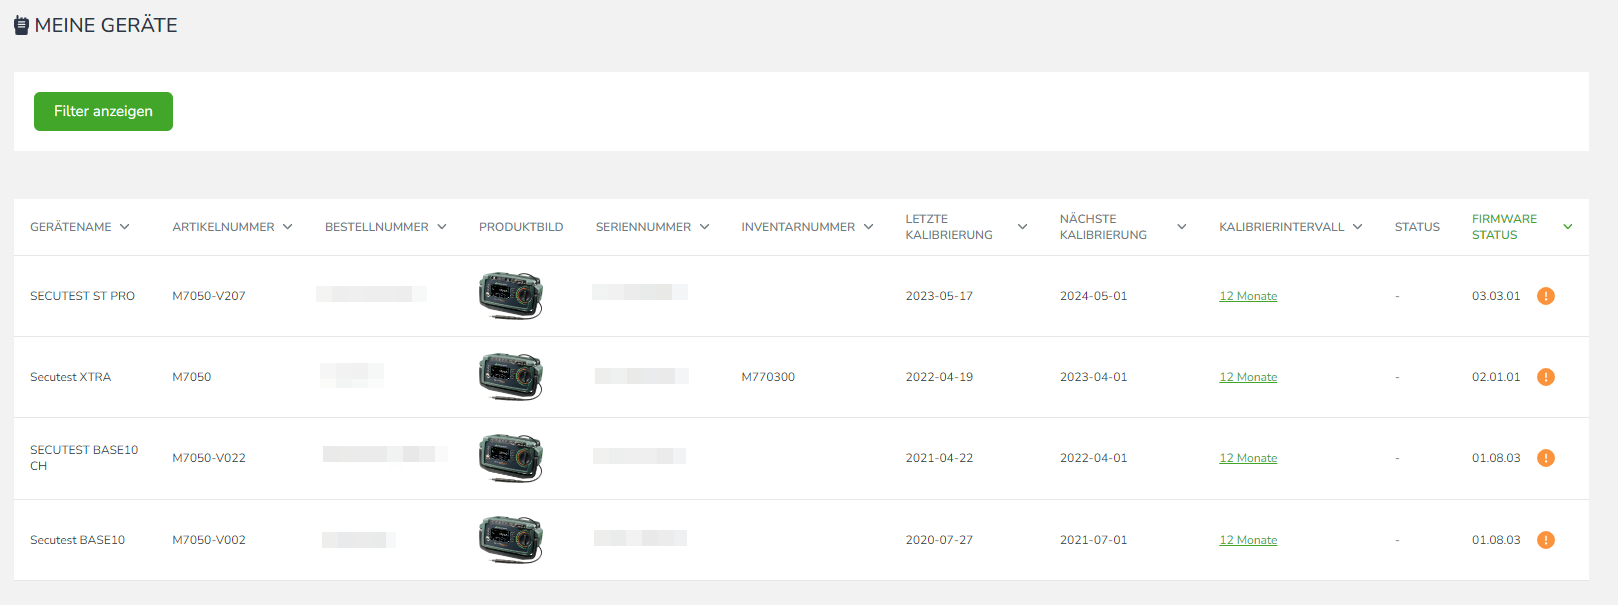Click article number M7050-V002
Viewport: 1618px width, 605px height.
209,540
